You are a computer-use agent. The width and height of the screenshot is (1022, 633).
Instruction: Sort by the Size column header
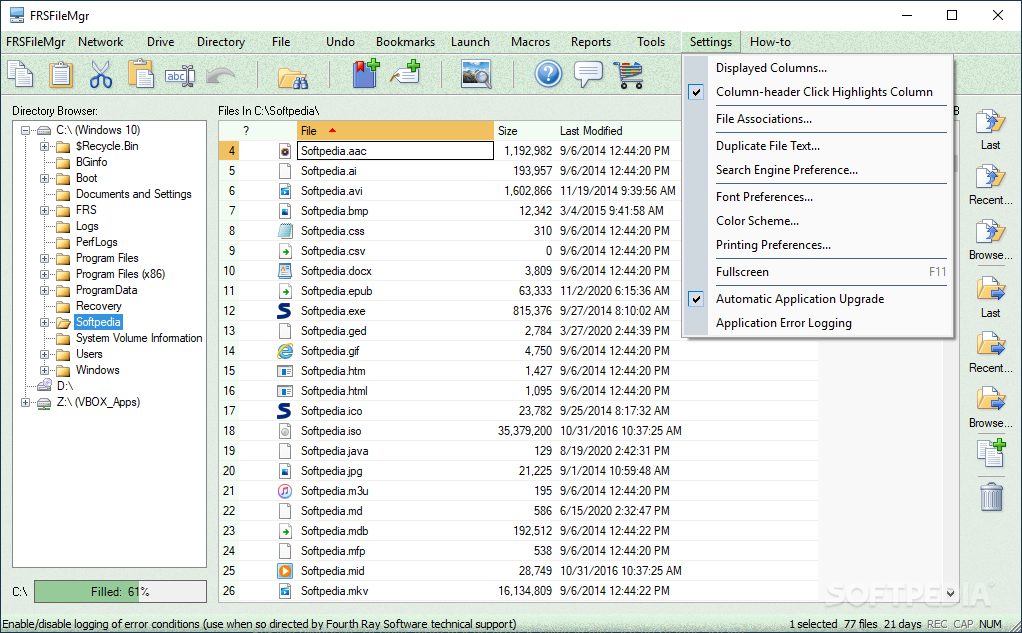(523, 130)
